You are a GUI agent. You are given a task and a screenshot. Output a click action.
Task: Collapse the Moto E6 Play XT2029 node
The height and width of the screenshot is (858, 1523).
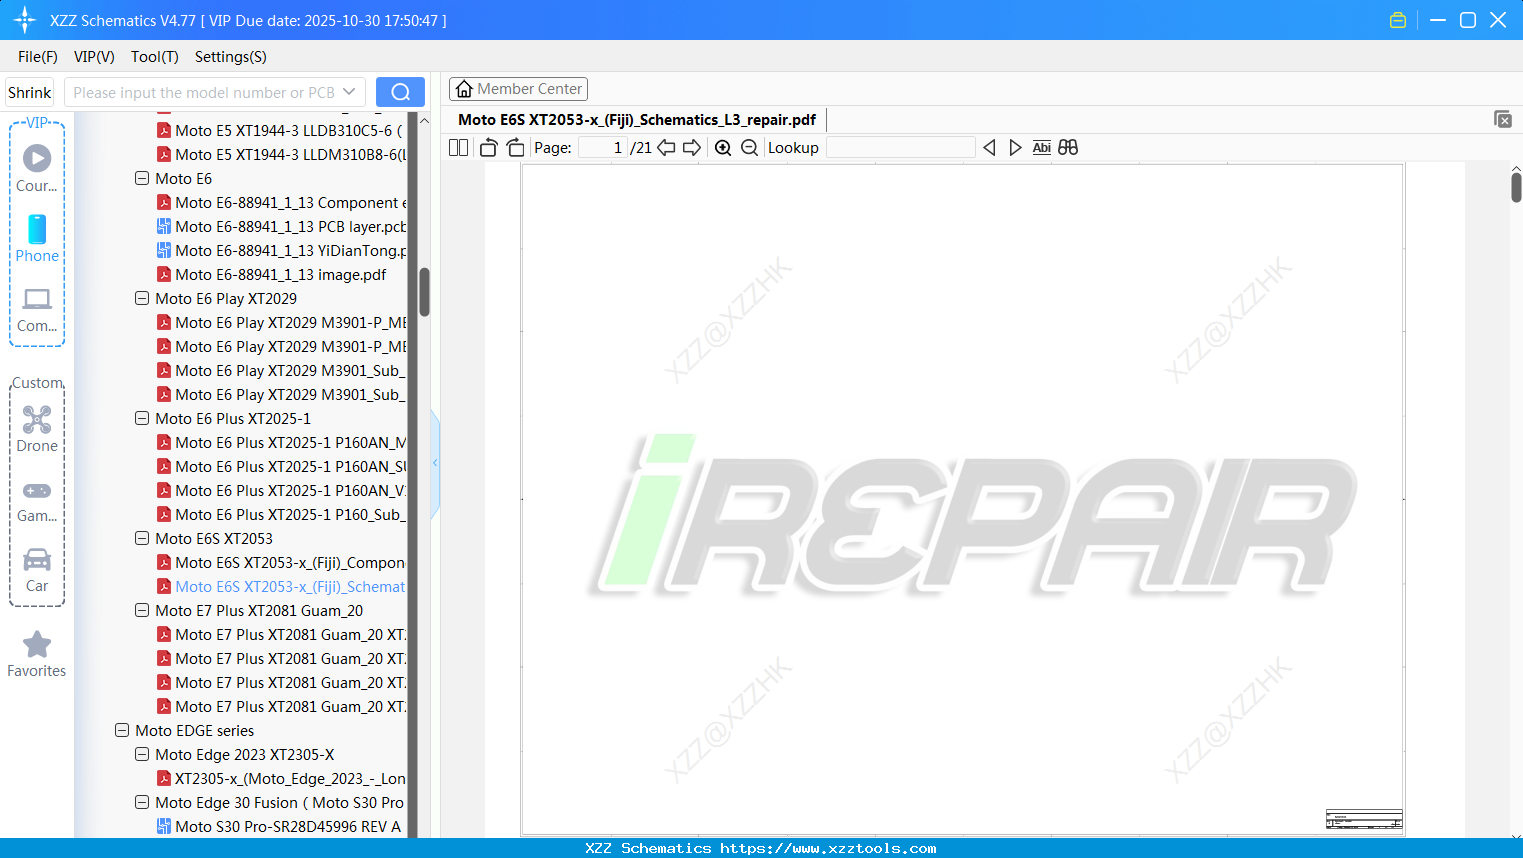click(x=142, y=299)
